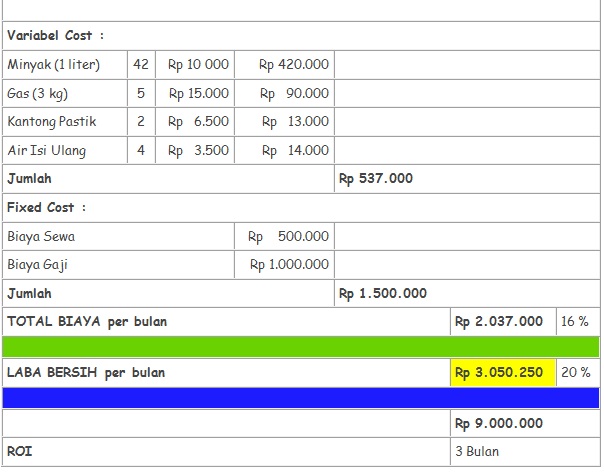Click 'Jumlah' label below Biaya Gaji
Image resolution: width=604 pixels, height=472 pixels.
29,294
